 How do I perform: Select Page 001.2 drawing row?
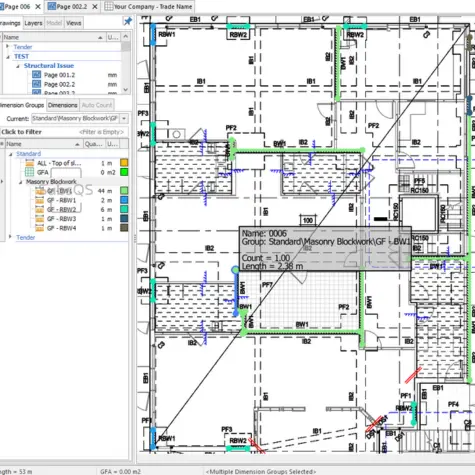click(60, 75)
